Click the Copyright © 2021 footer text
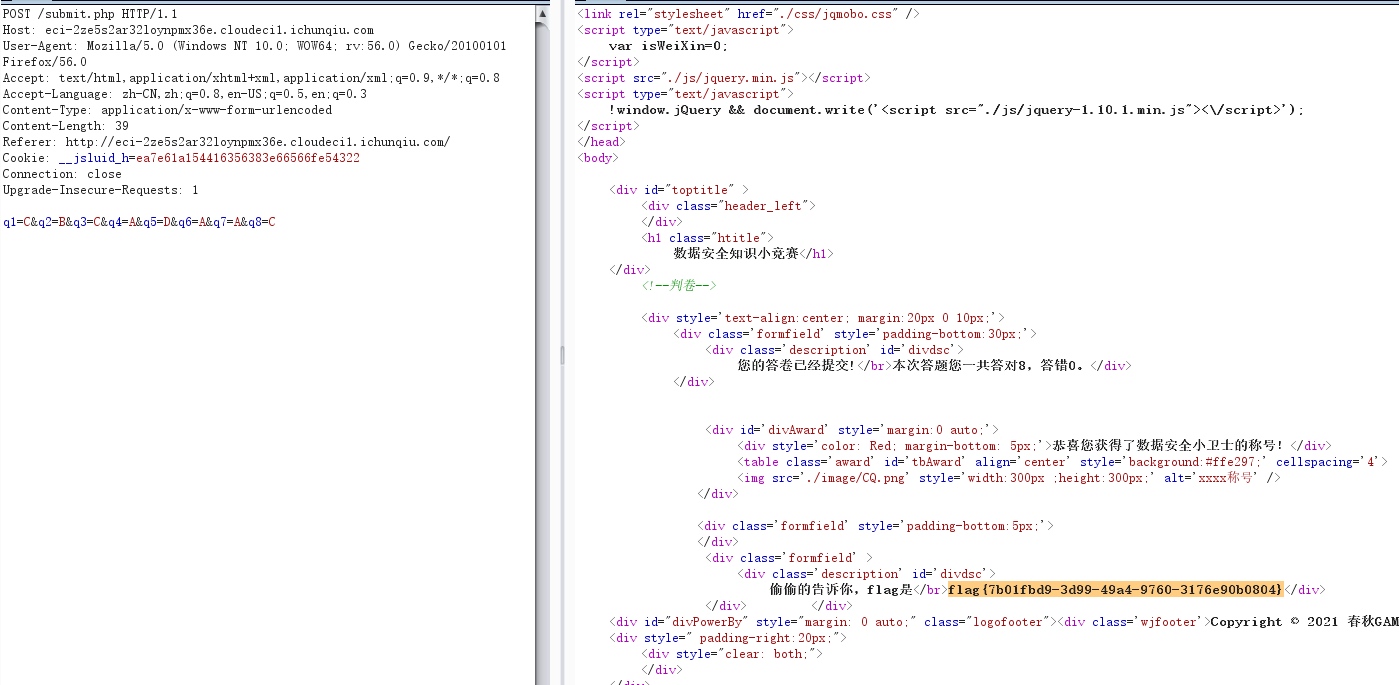The width and height of the screenshot is (1399, 685). pyautogui.click(x=1304, y=622)
